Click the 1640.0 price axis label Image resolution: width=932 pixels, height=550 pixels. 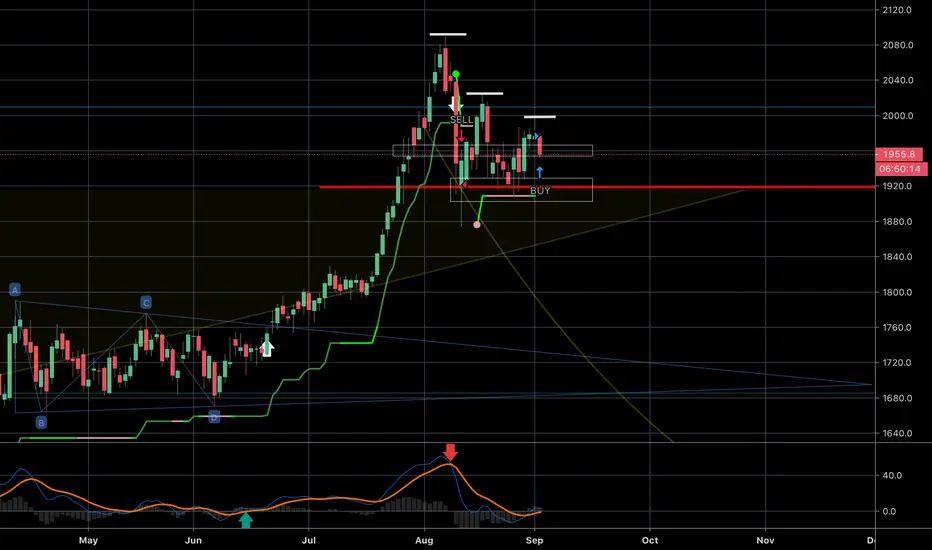[898, 433]
